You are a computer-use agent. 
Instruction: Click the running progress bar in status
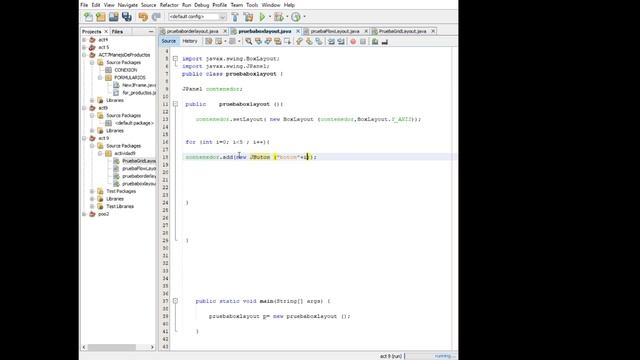pyautogui.click(x=430, y=356)
